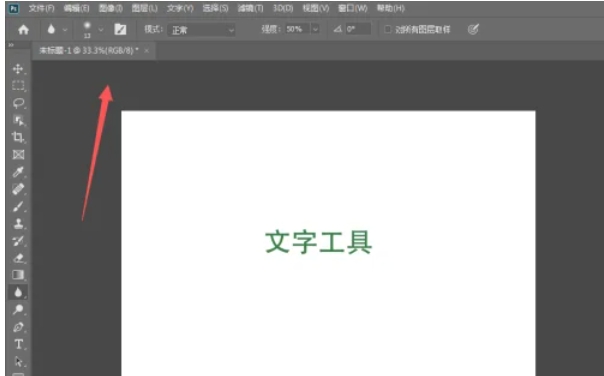Select the Eyedropper tool

tap(18, 172)
